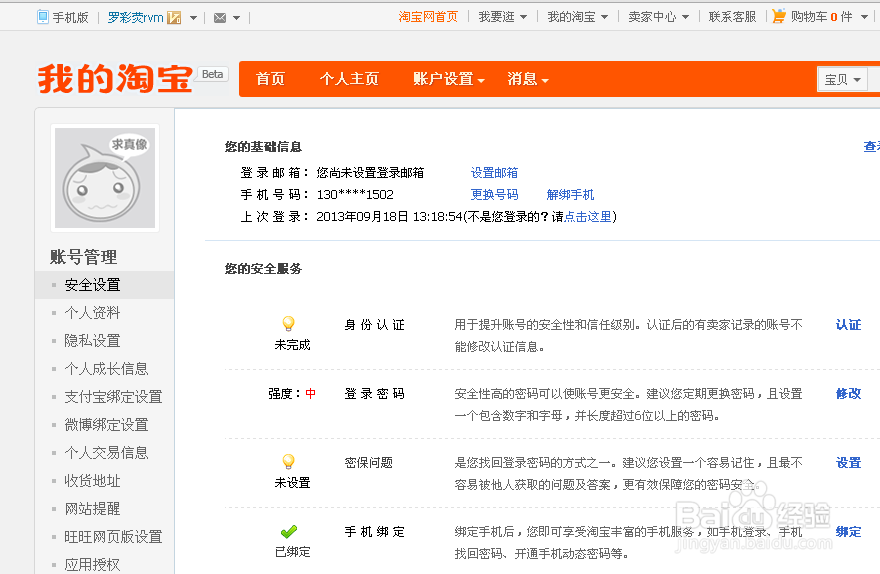The height and width of the screenshot is (574, 880).
Task: Select 个人资料 in the sidebar
Action: tap(93, 313)
